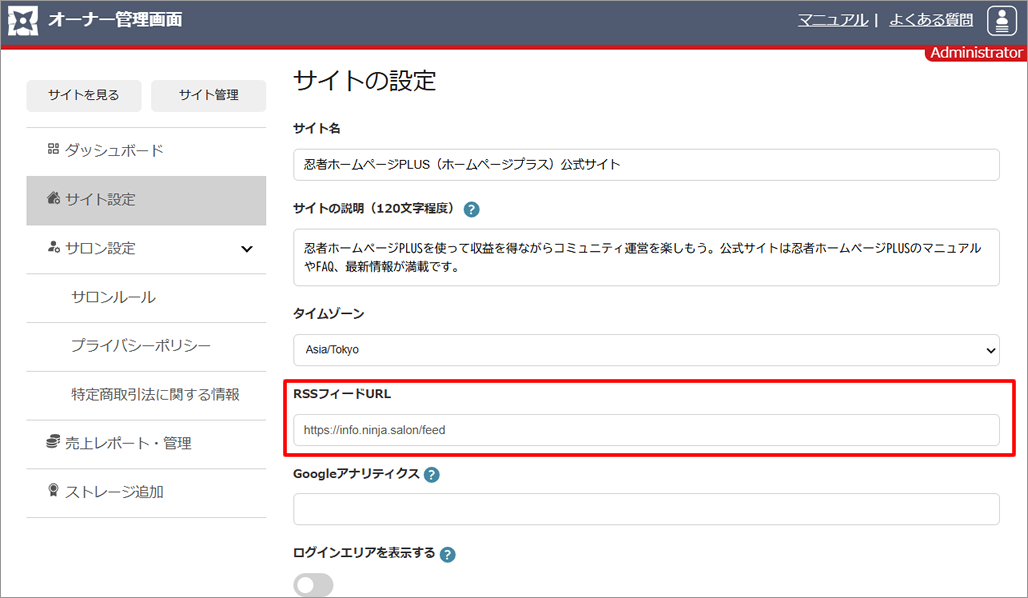Click the ninja logo icon in header

click(24, 21)
